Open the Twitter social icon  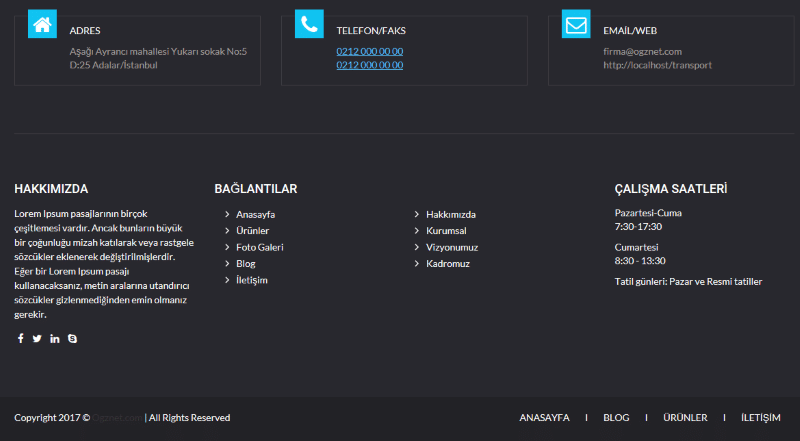tap(37, 338)
